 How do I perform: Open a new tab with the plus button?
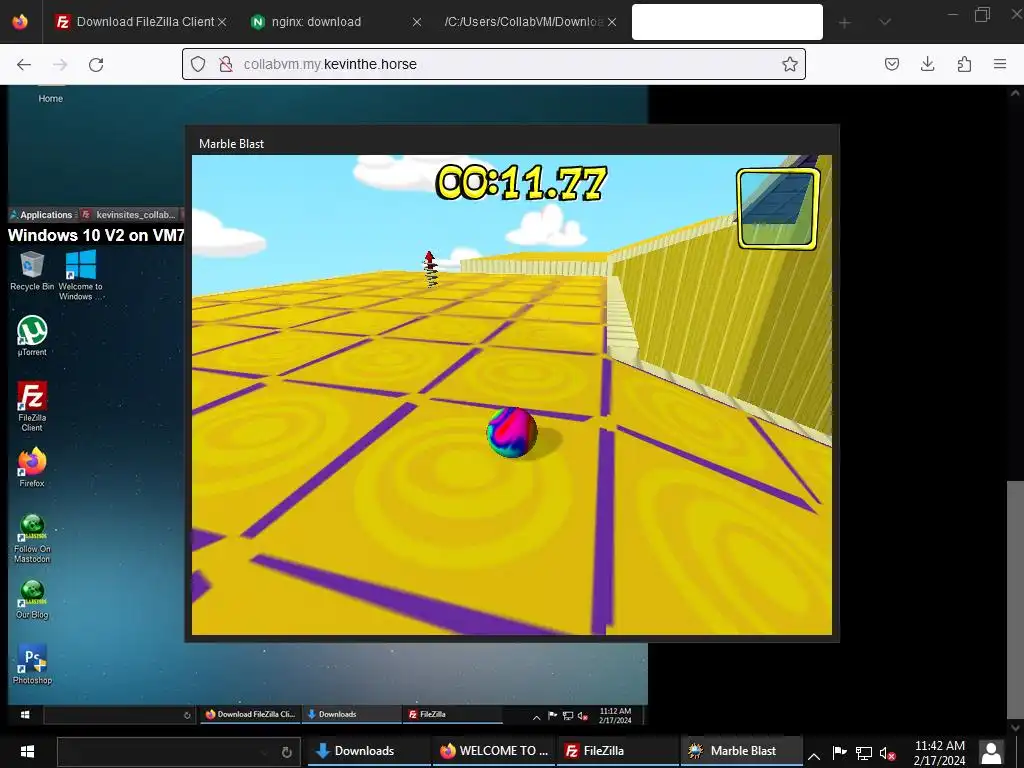point(844,23)
